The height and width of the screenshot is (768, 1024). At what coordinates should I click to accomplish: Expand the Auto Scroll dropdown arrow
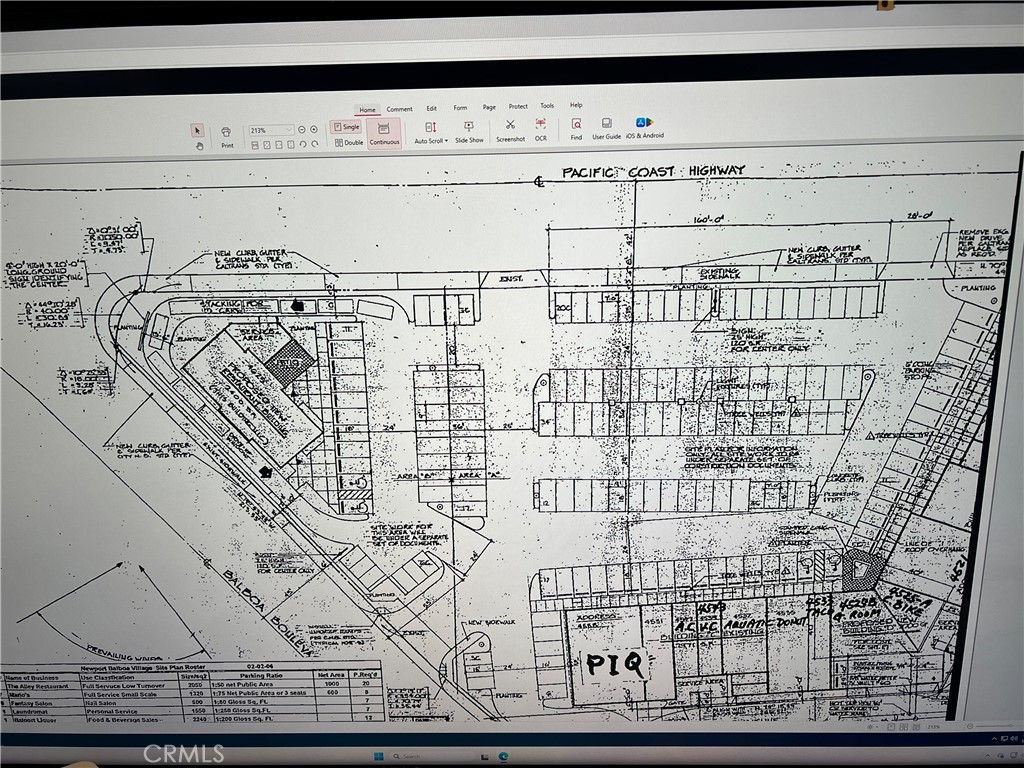446,141
